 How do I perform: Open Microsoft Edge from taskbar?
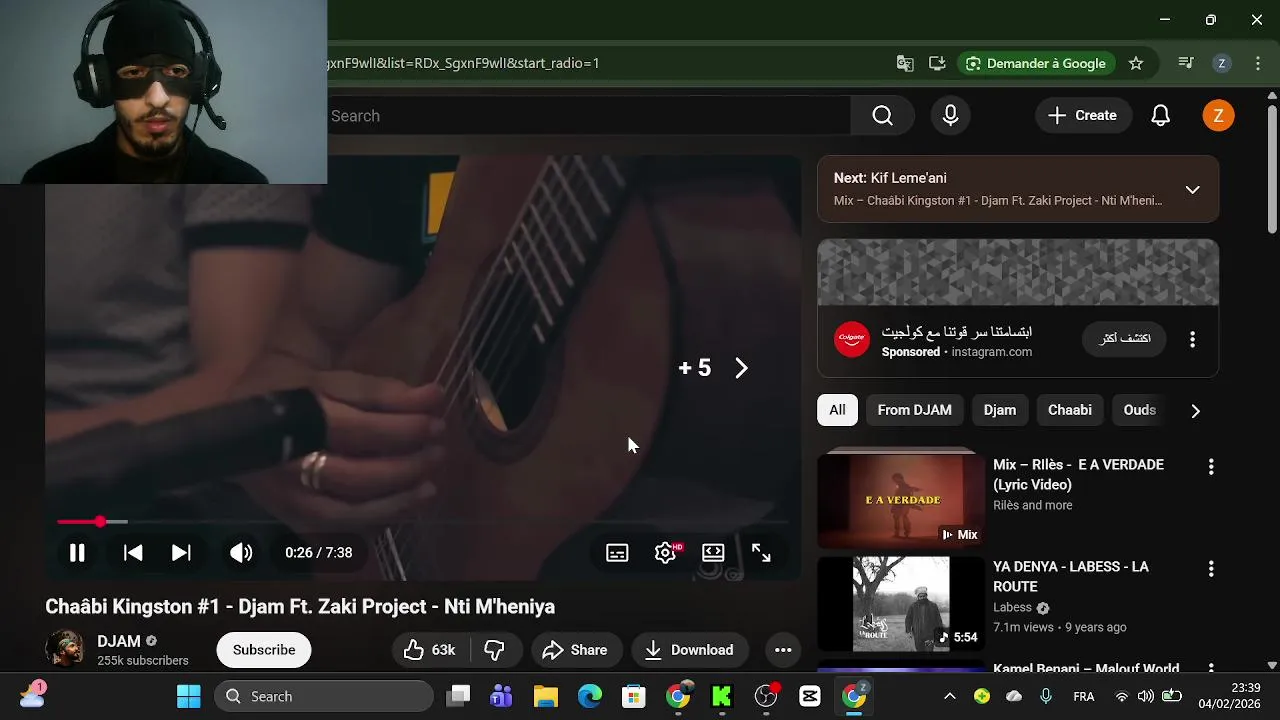click(x=590, y=696)
